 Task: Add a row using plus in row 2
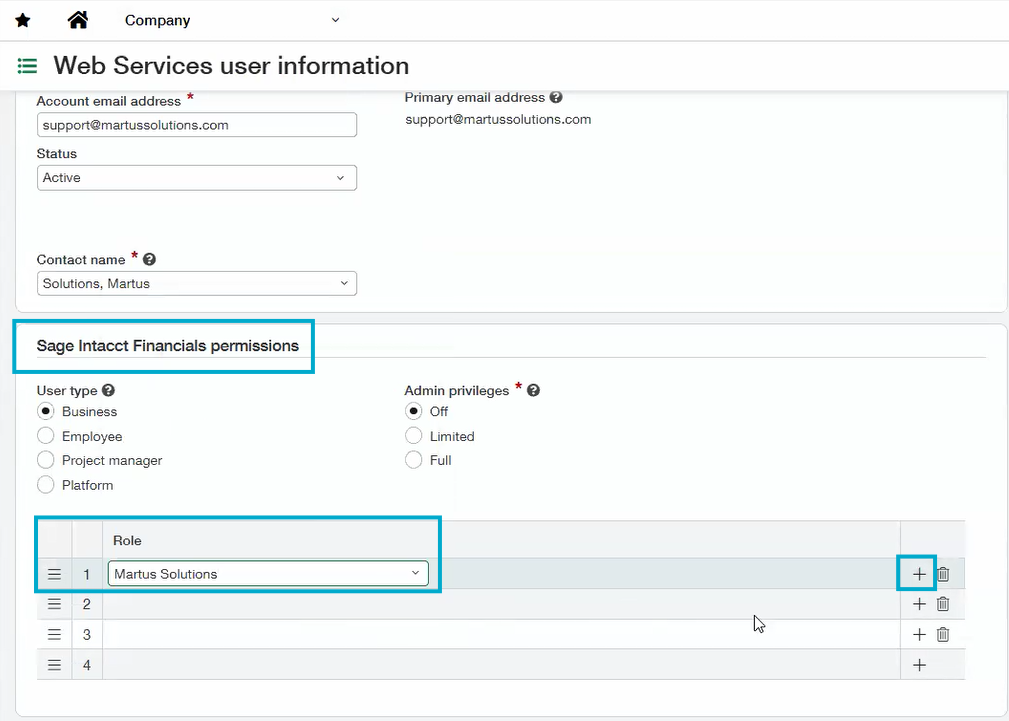[x=919, y=604]
